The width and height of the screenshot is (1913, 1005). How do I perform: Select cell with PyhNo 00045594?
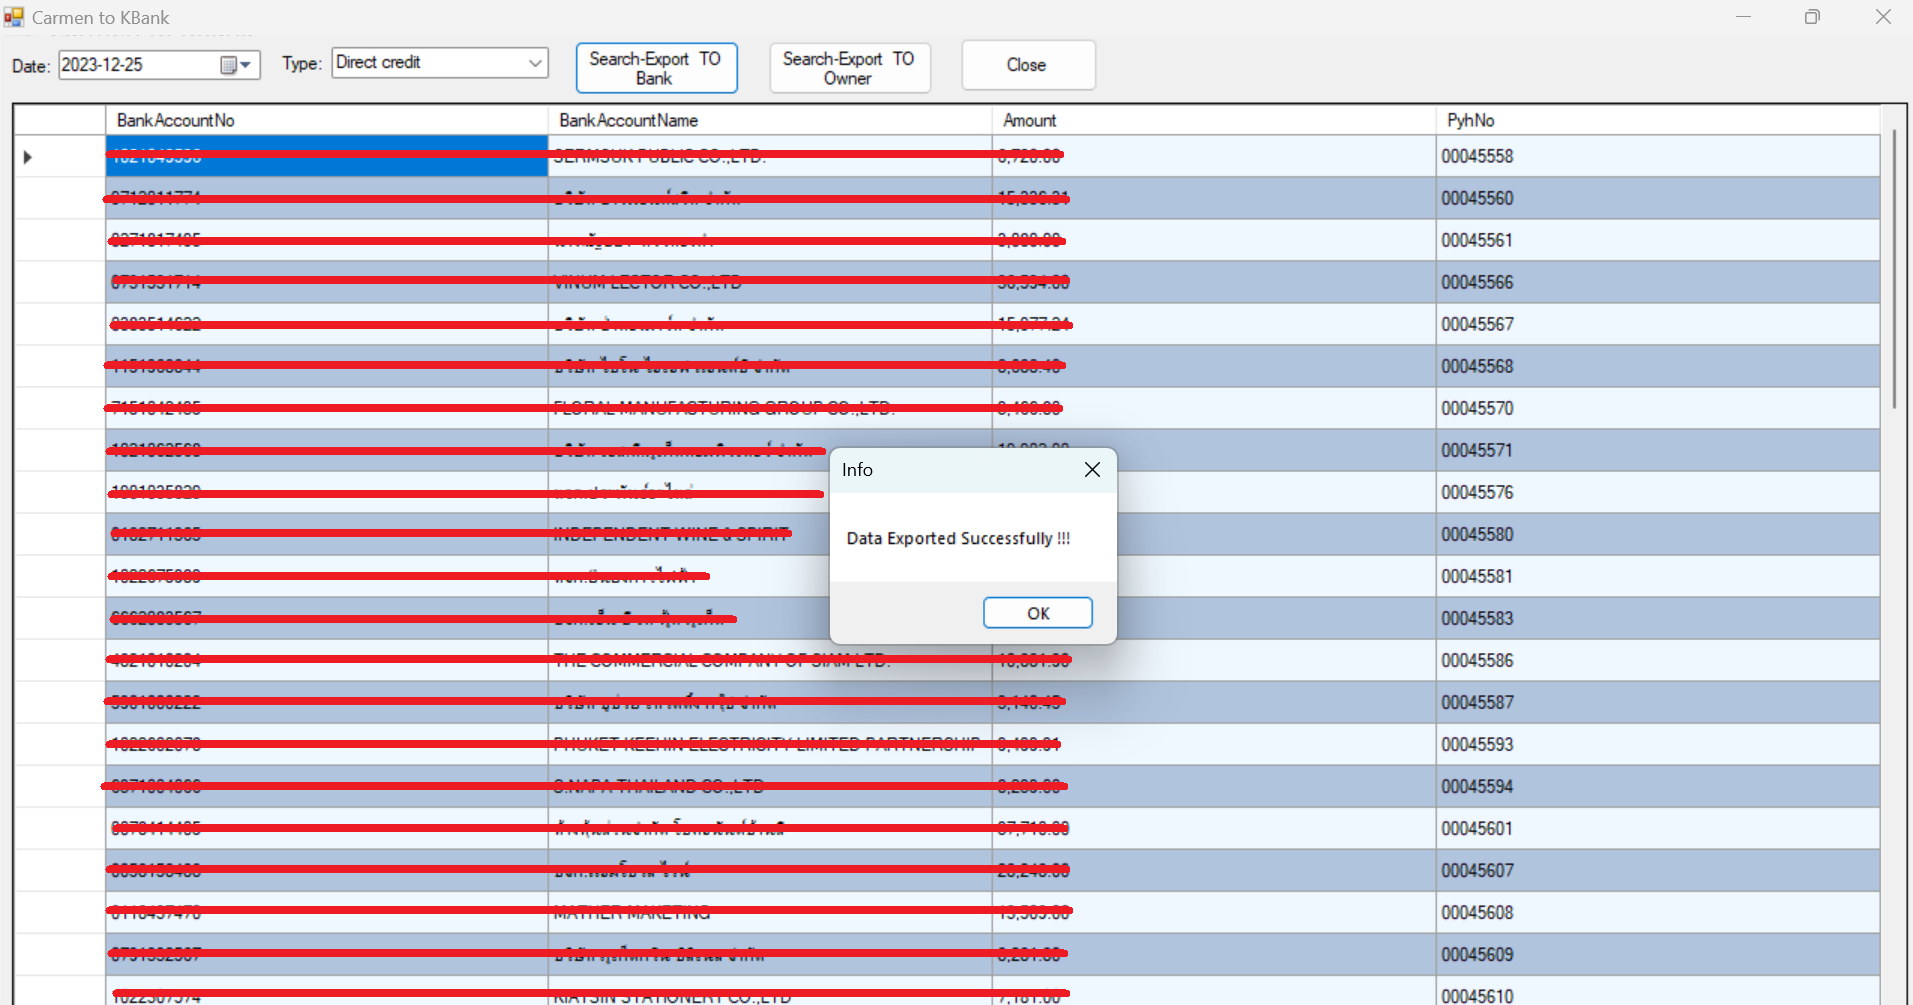[x=1477, y=787]
